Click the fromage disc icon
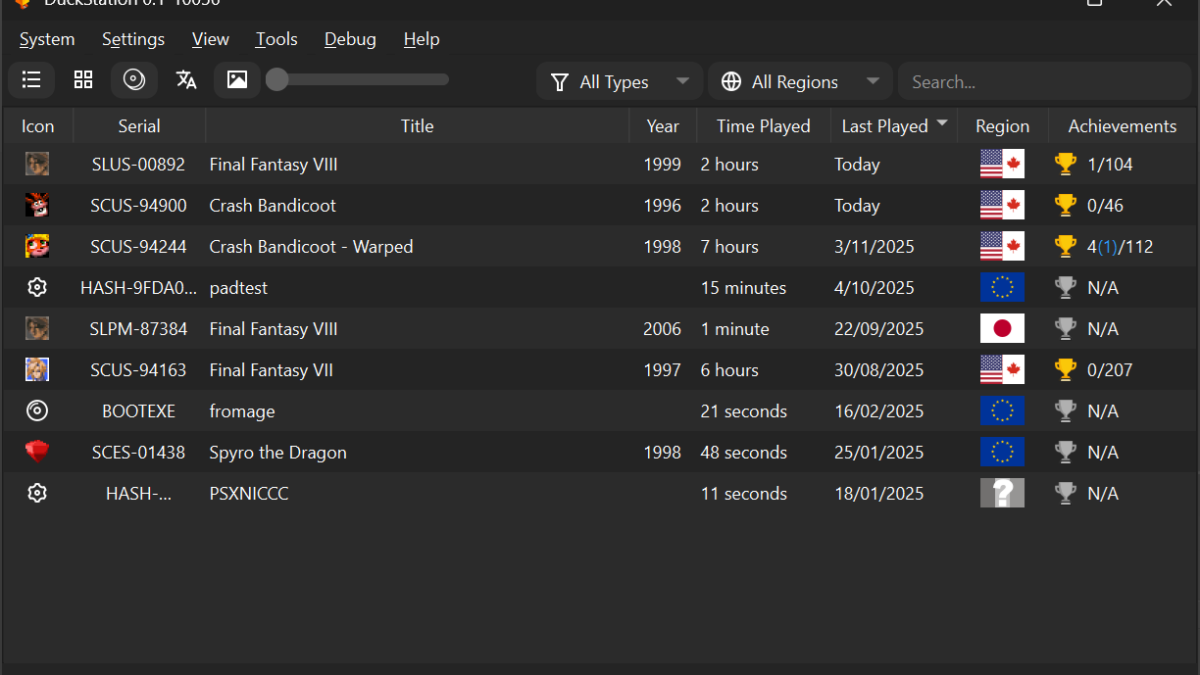This screenshot has width=1200, height=675. tap(37, 411)
